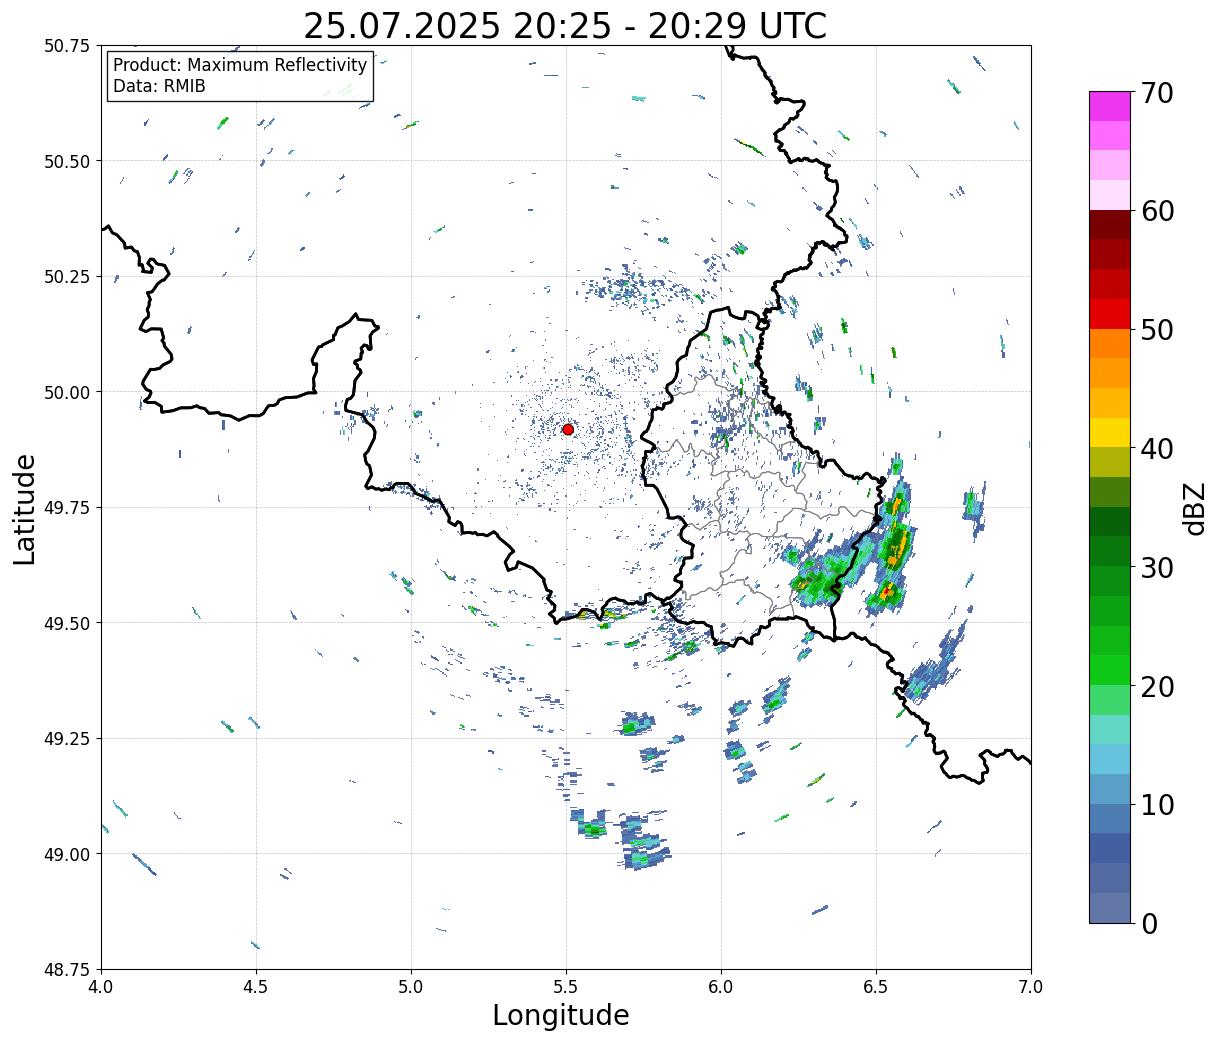1219x1040 pixels.
Task: Pick the dark maroon swatch just below 60 dBZ
Action: click(1110, 225)
